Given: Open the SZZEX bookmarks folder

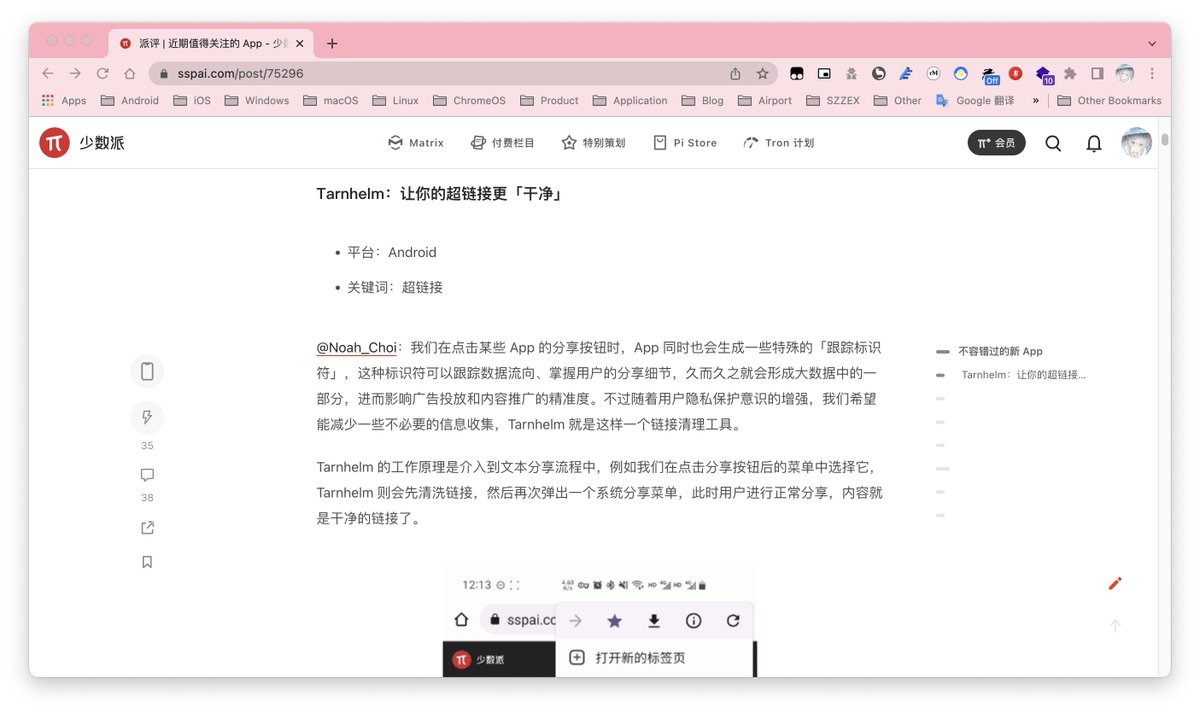Looking at the screenshot, I should click(x=833, y=100).
